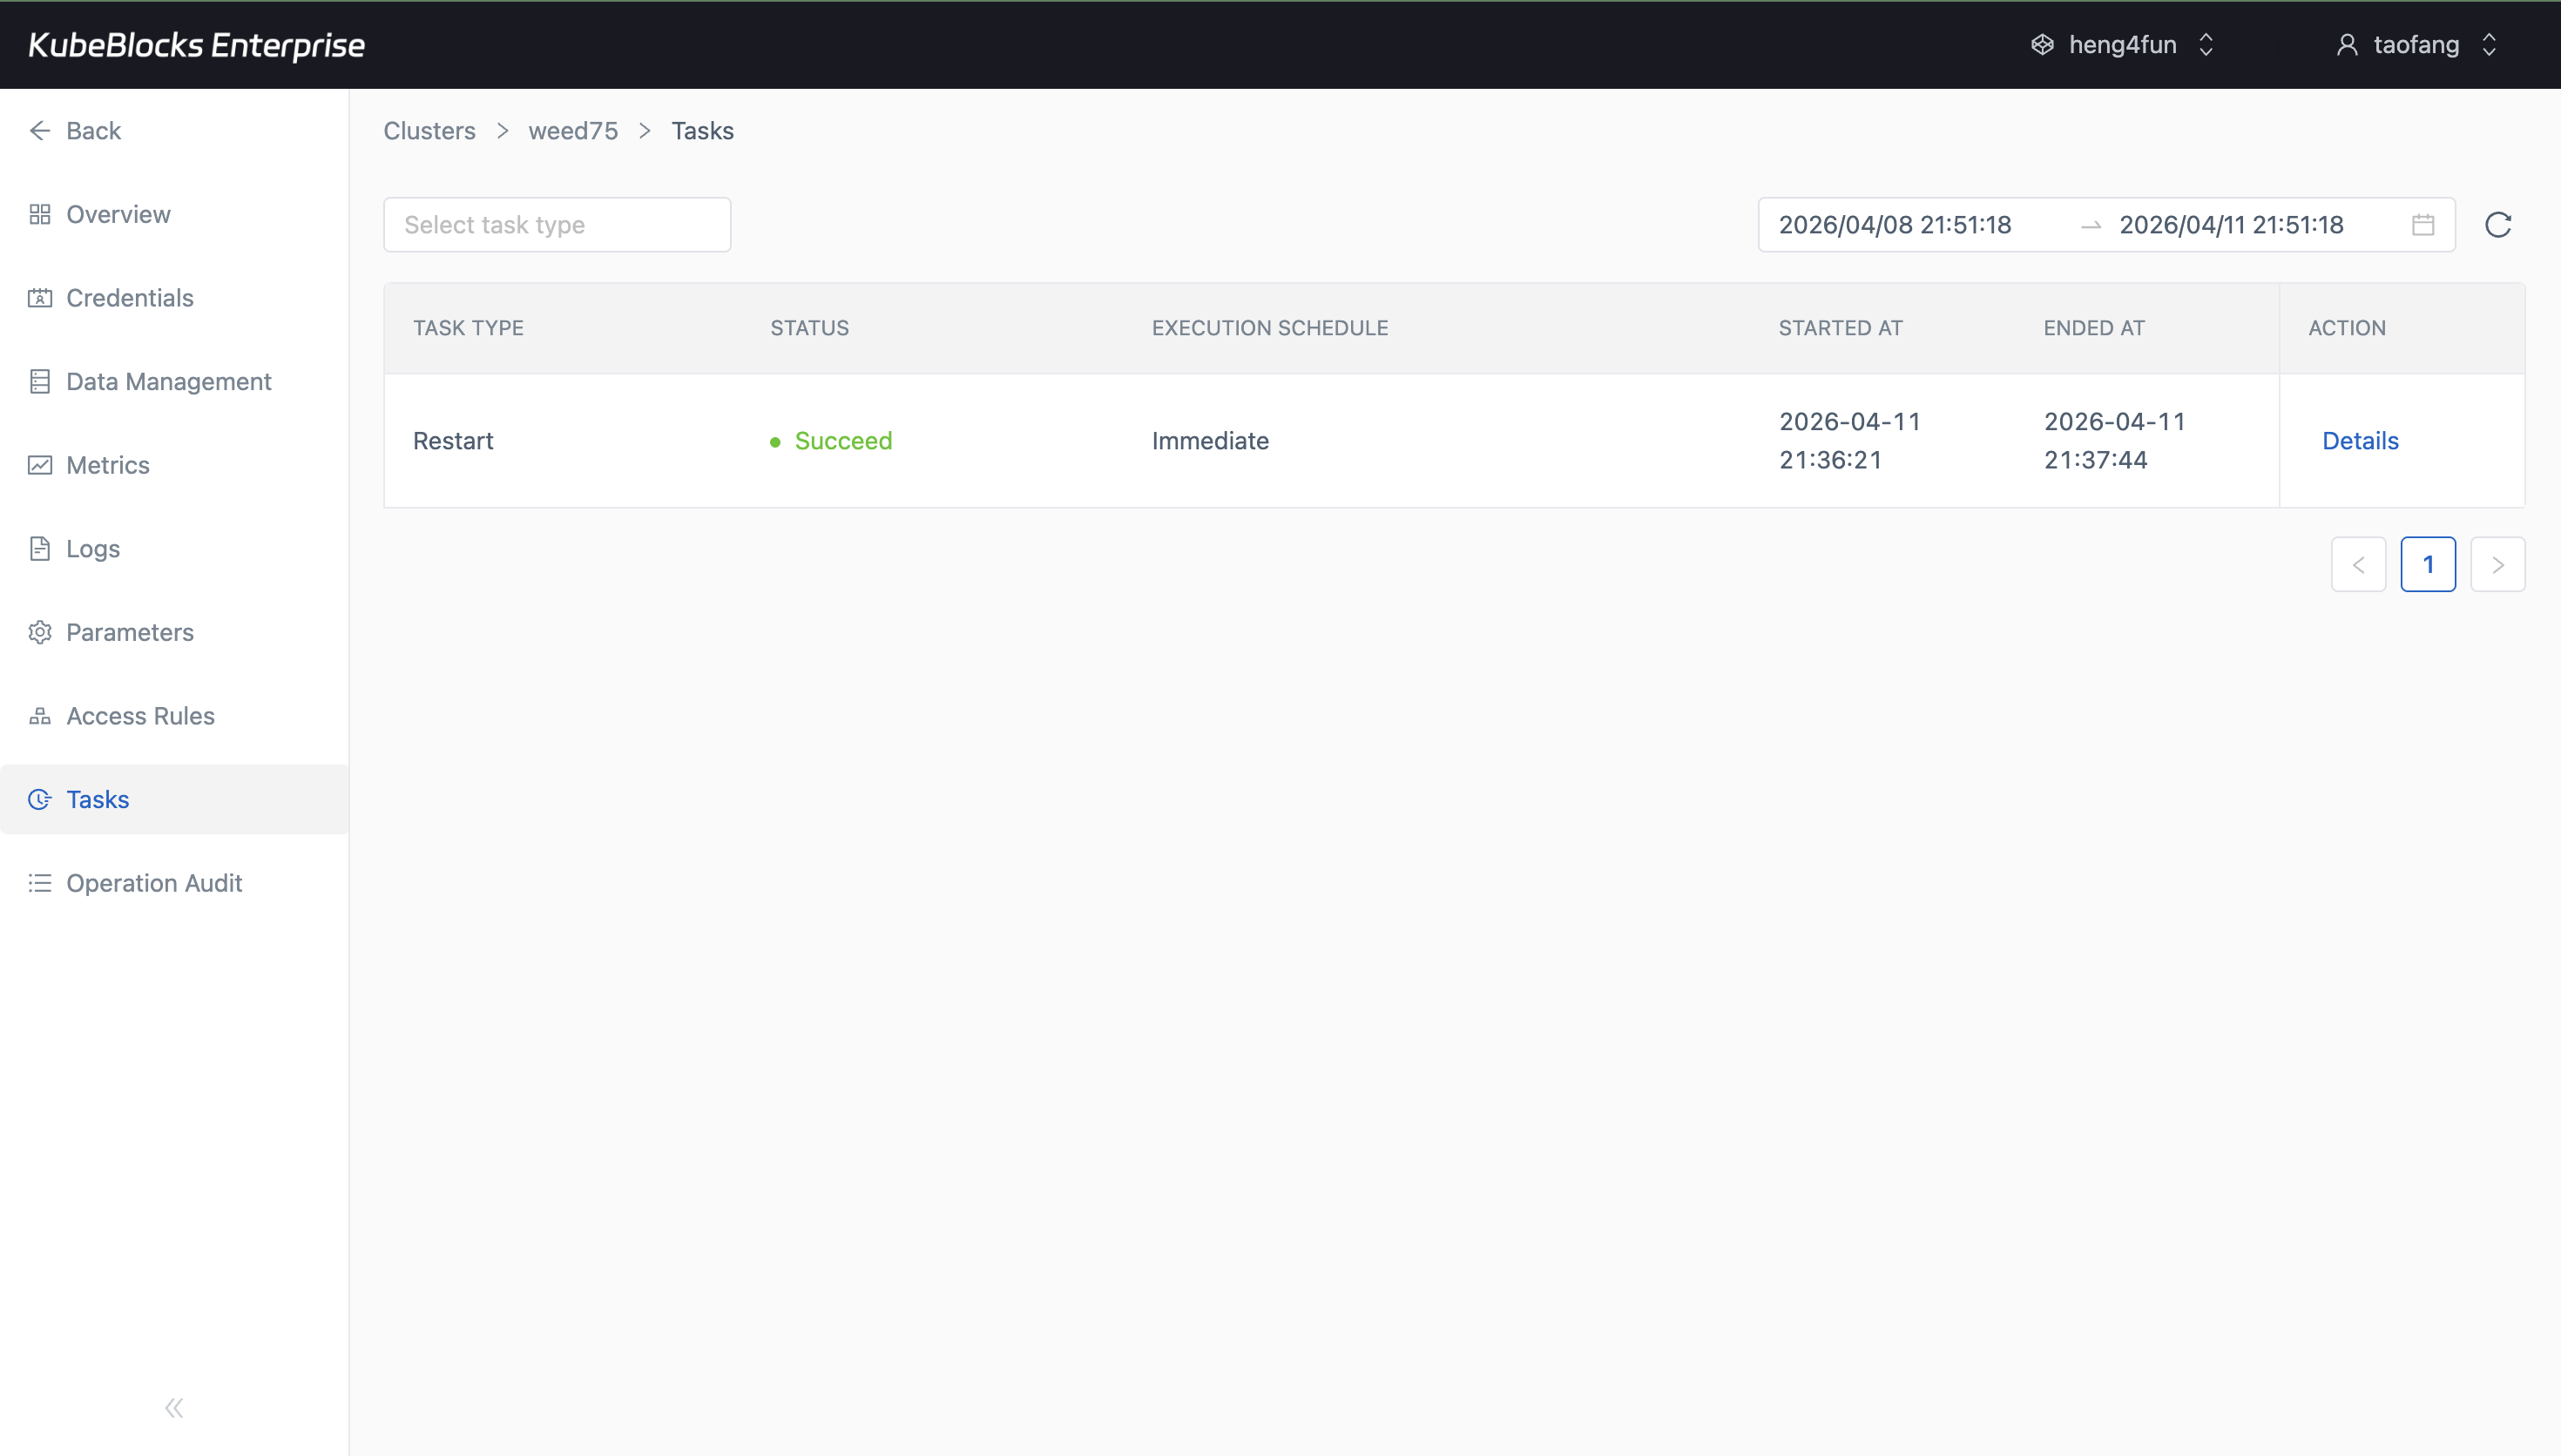Click the Metrics chart icon
The height and width of the screenshot is (1456, 2561).
40,465
